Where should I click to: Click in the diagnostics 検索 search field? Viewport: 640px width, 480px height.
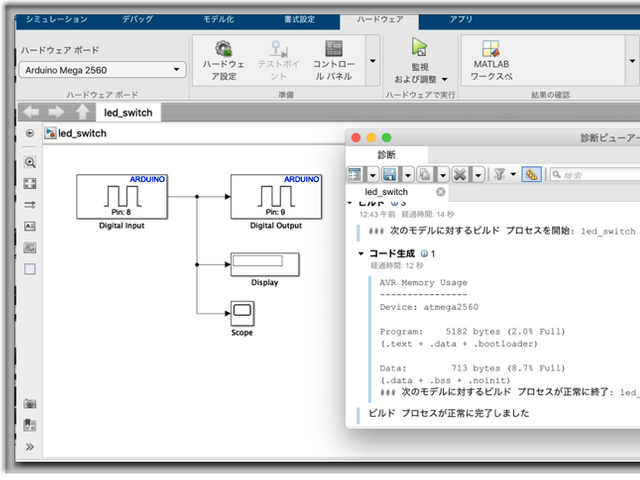click(x=595, y=175)
